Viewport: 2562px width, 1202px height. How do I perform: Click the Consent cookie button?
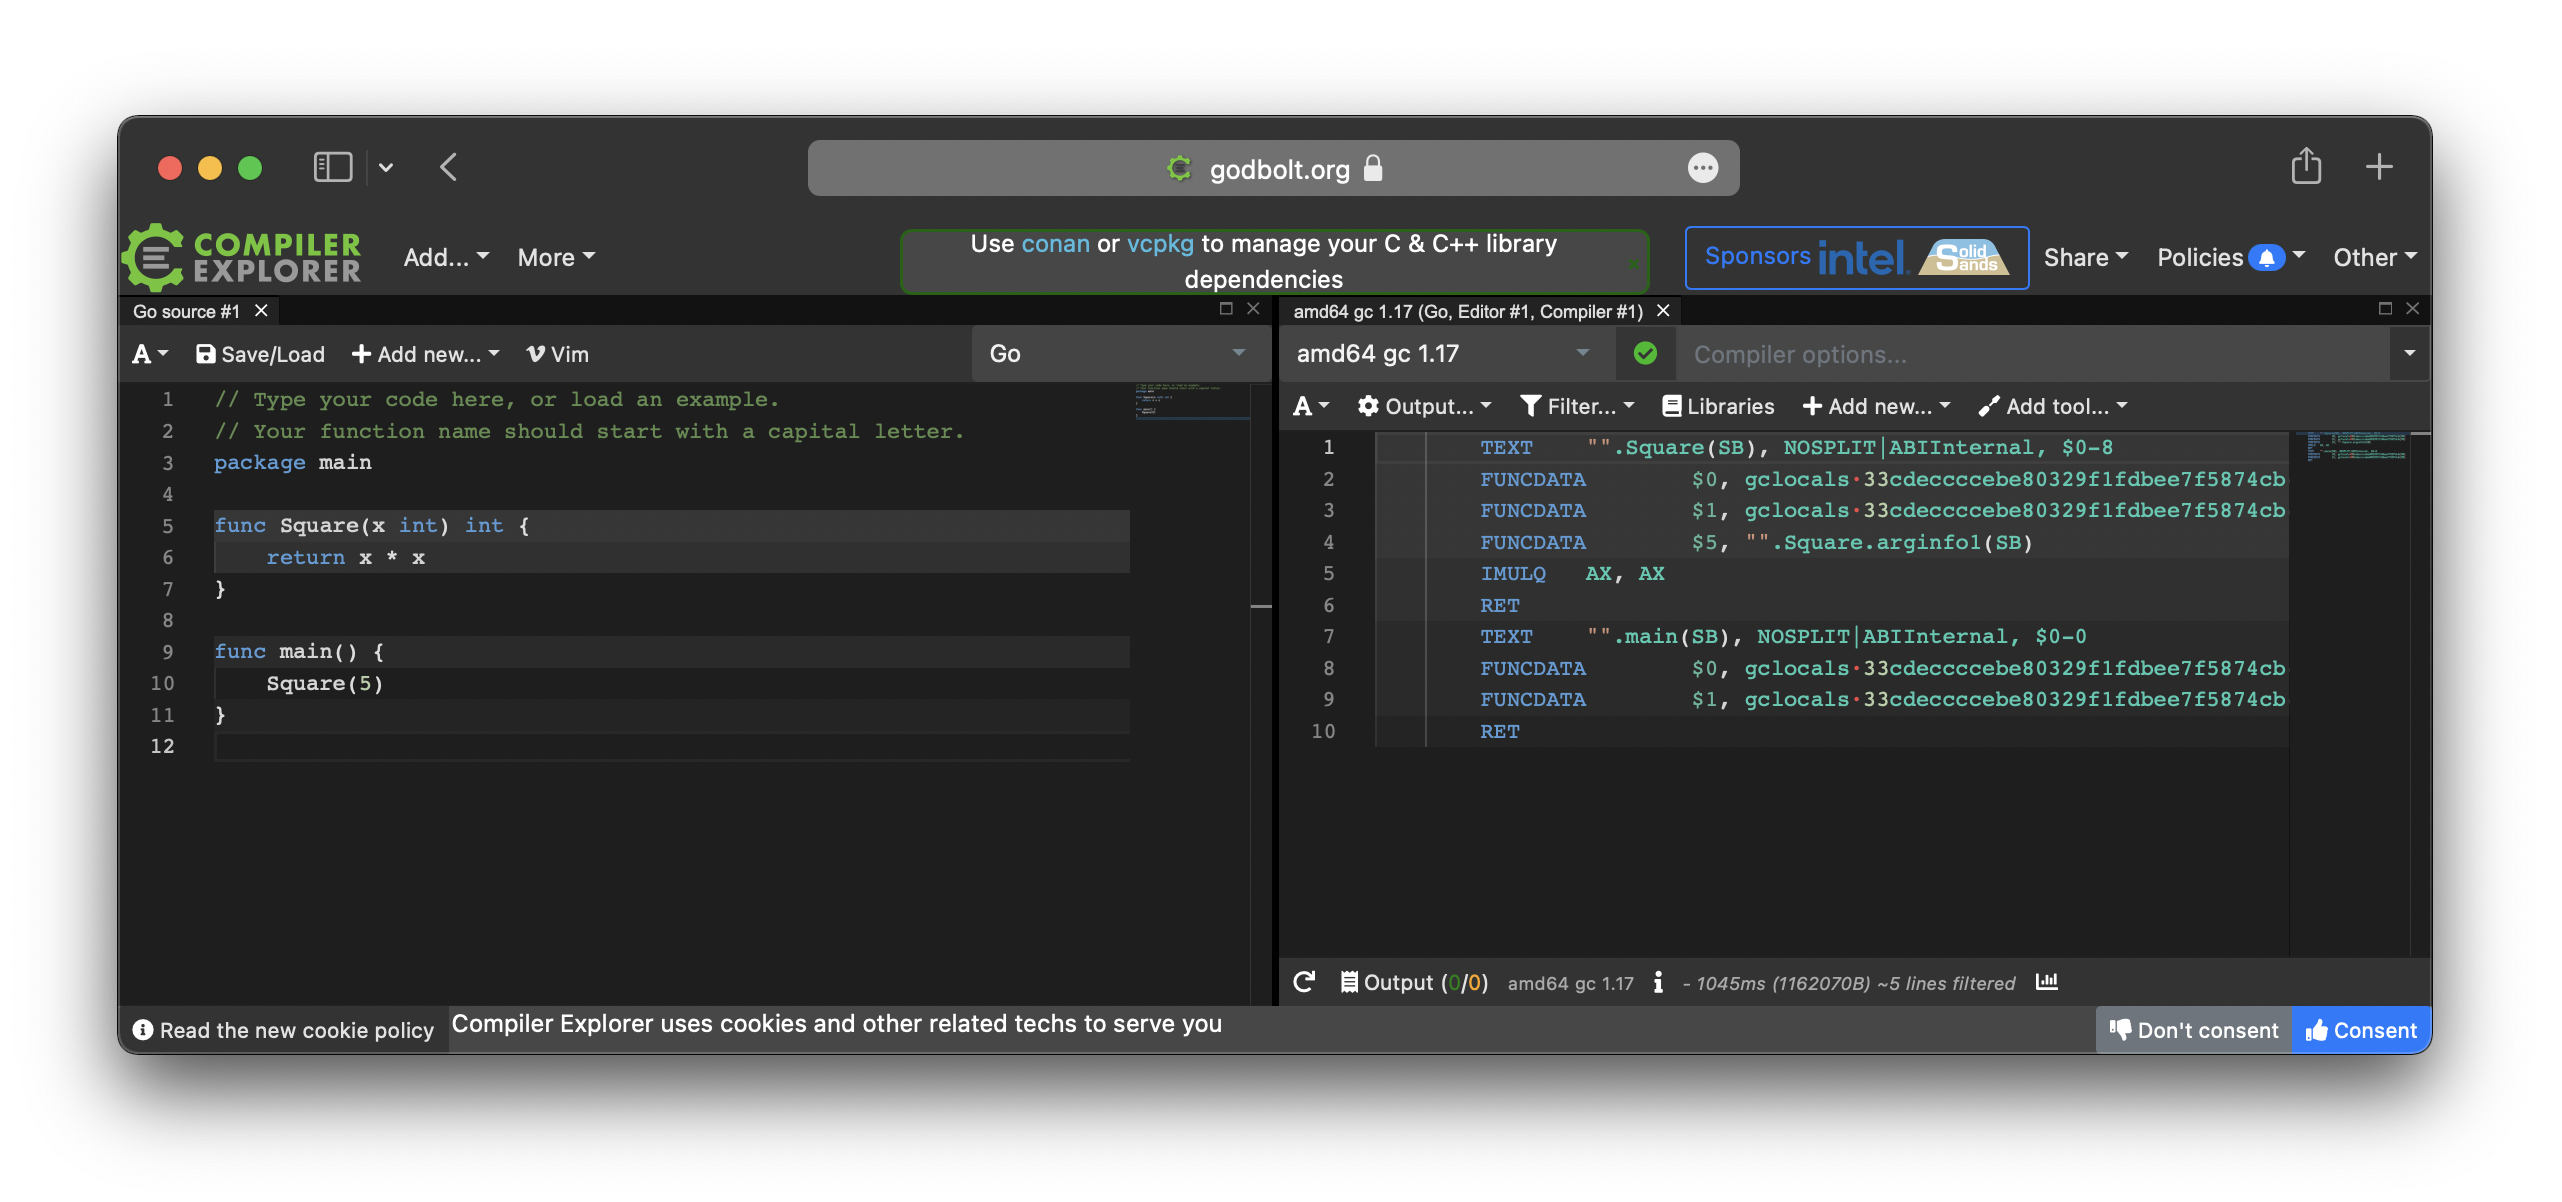2361,1030
